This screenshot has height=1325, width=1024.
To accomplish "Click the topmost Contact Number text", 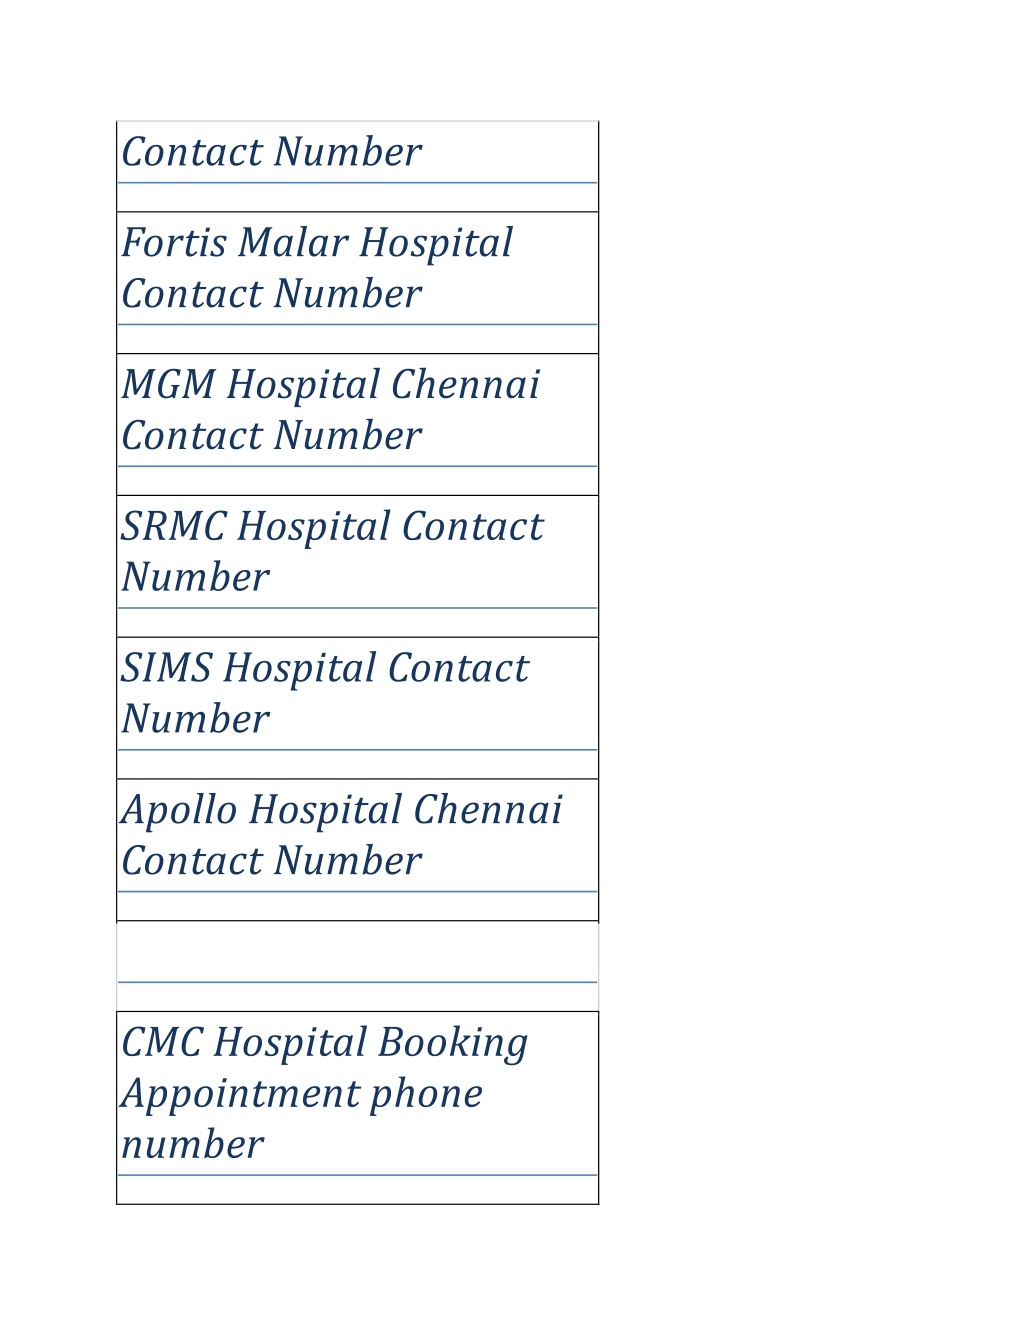I will (x=271, y=152).
